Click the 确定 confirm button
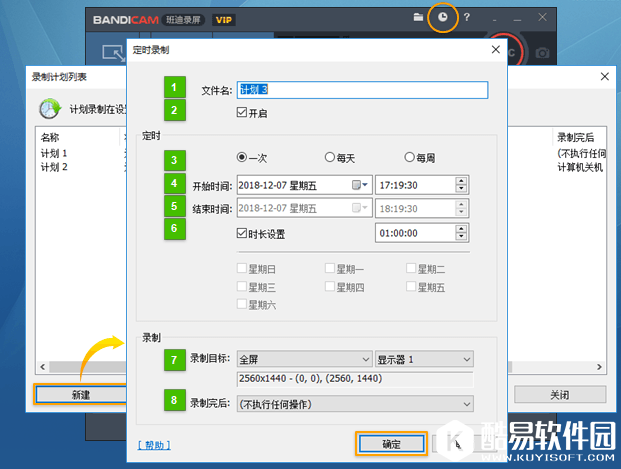 coord(391,444)
